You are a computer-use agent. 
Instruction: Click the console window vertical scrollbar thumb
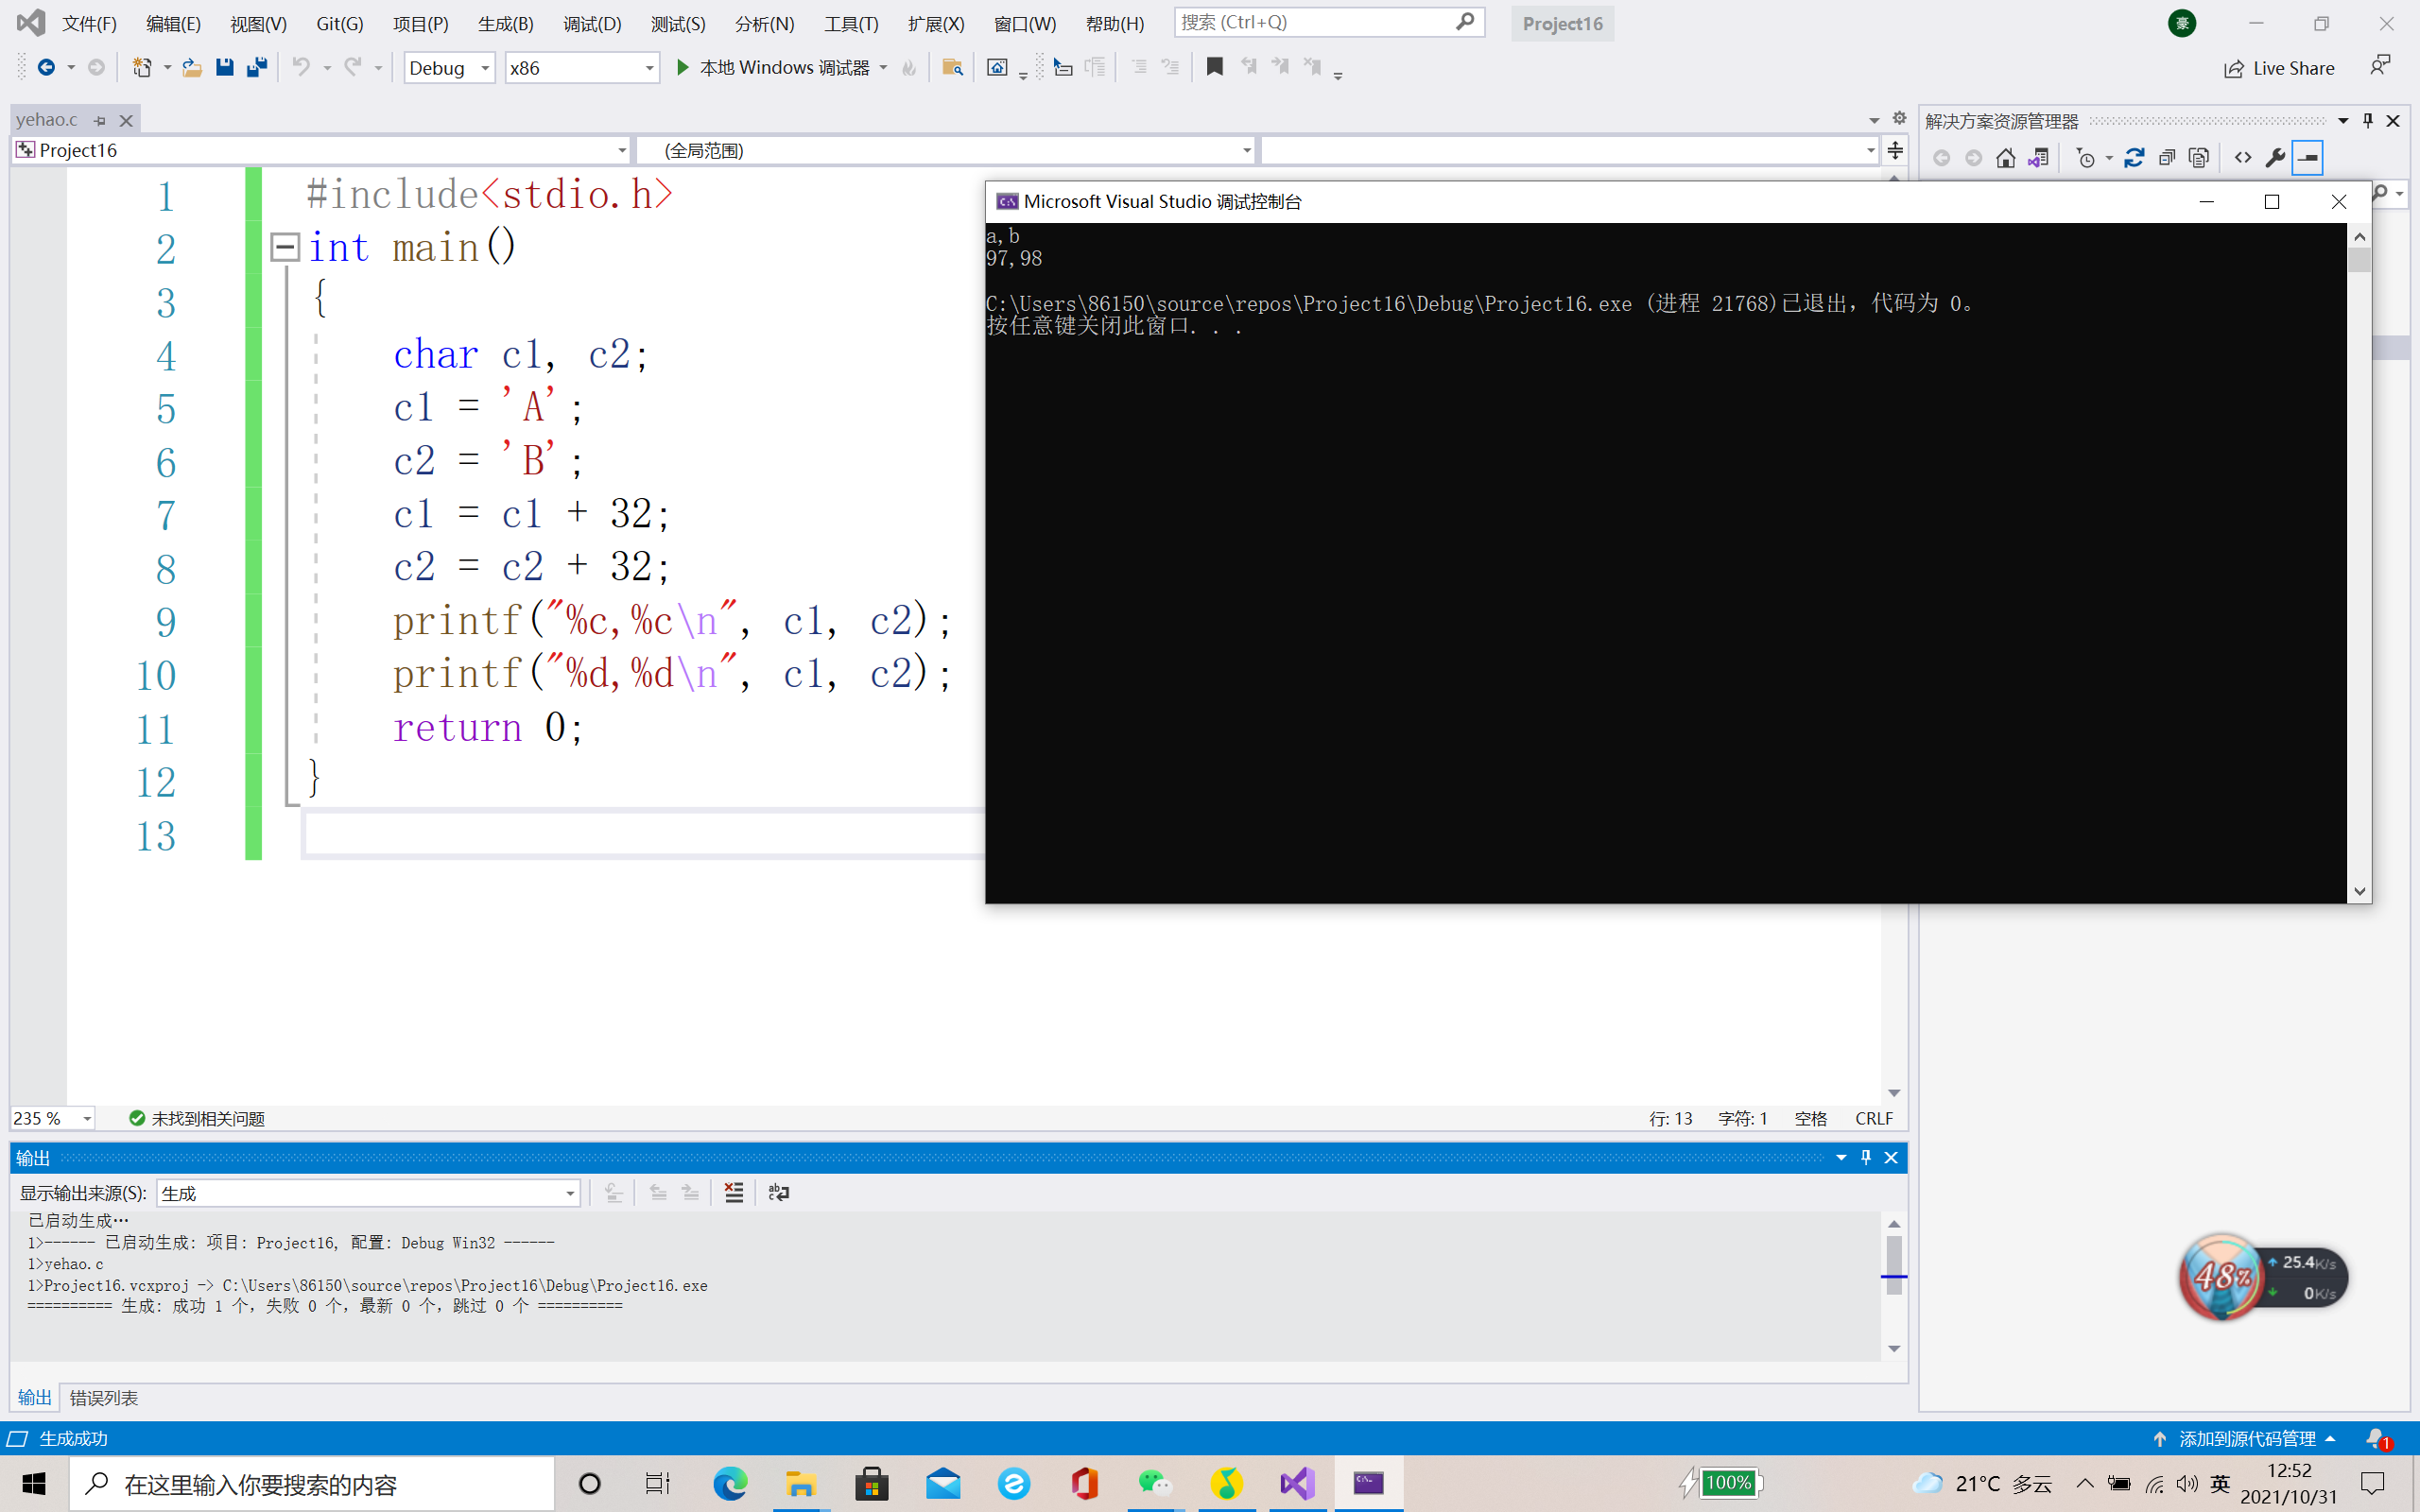(x=2359, y=261)
